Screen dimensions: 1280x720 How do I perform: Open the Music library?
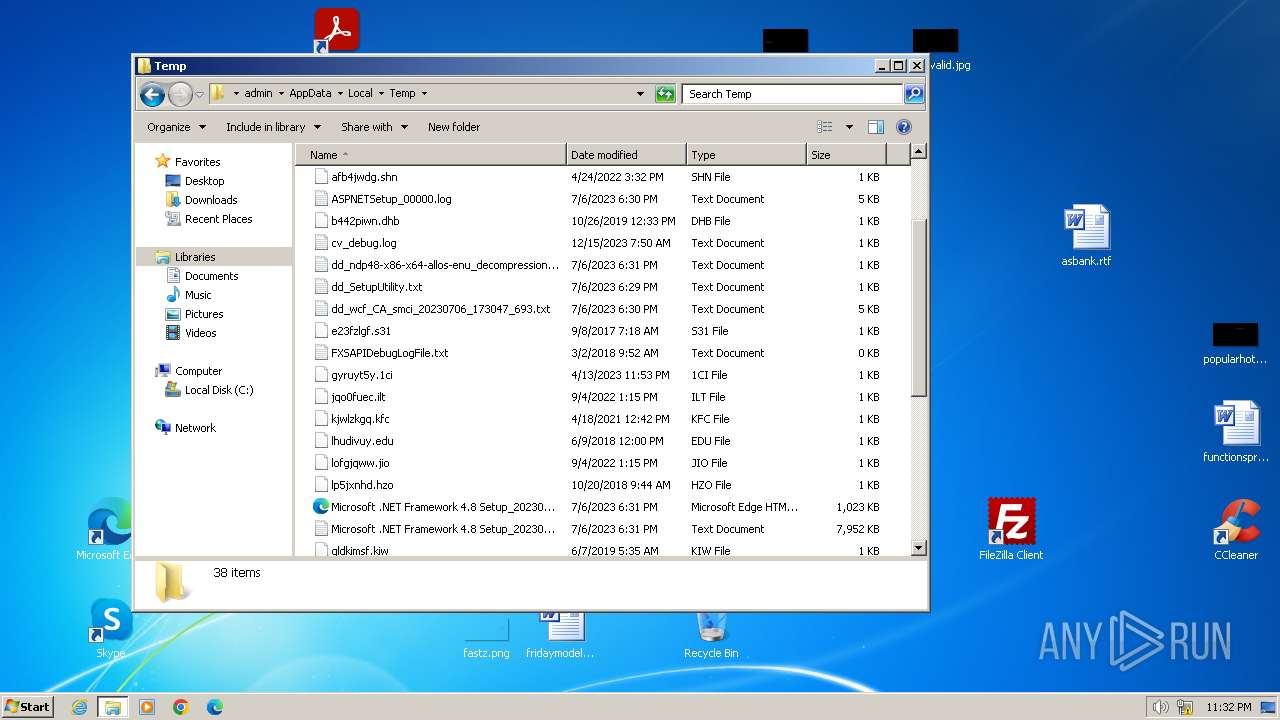pyautogui.click(x=198, y=295)
